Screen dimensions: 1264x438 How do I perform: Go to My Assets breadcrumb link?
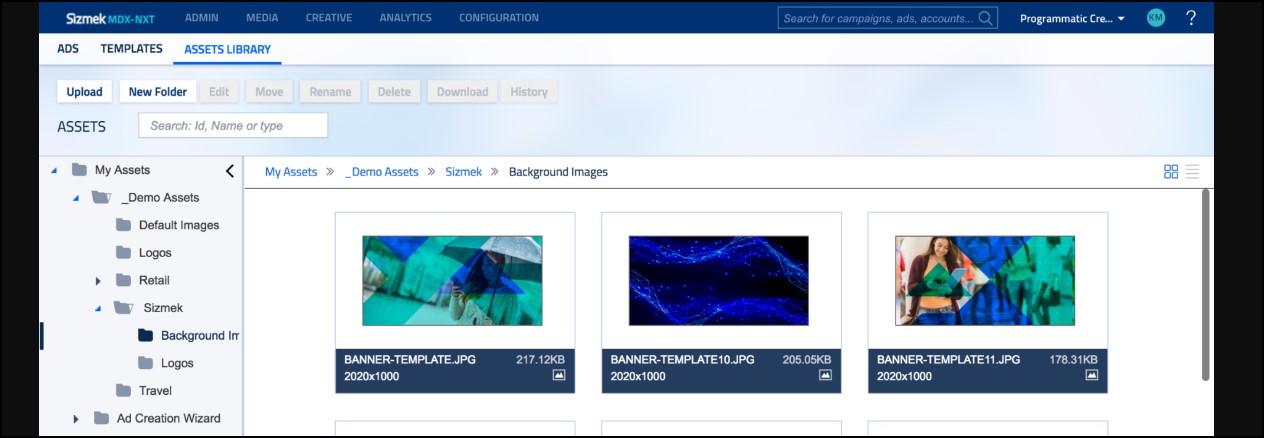click(x=291, y=172)
